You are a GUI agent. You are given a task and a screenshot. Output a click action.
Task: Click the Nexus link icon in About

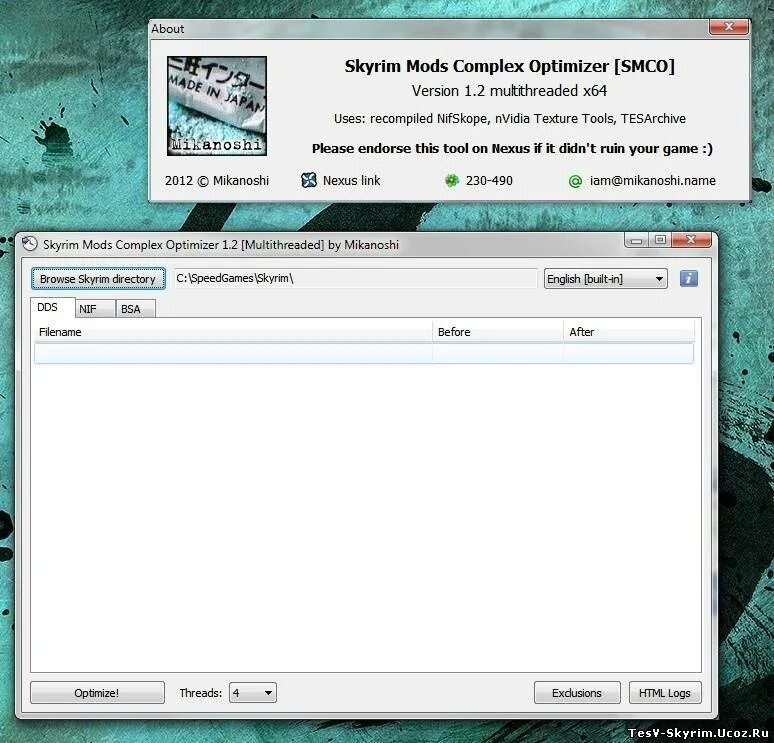pos(309,180)
